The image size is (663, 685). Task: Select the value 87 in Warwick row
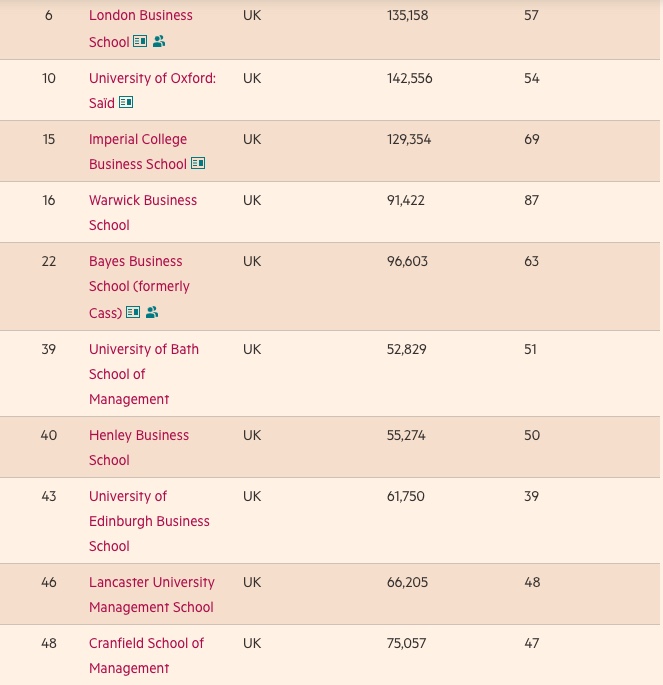point(532,200)
